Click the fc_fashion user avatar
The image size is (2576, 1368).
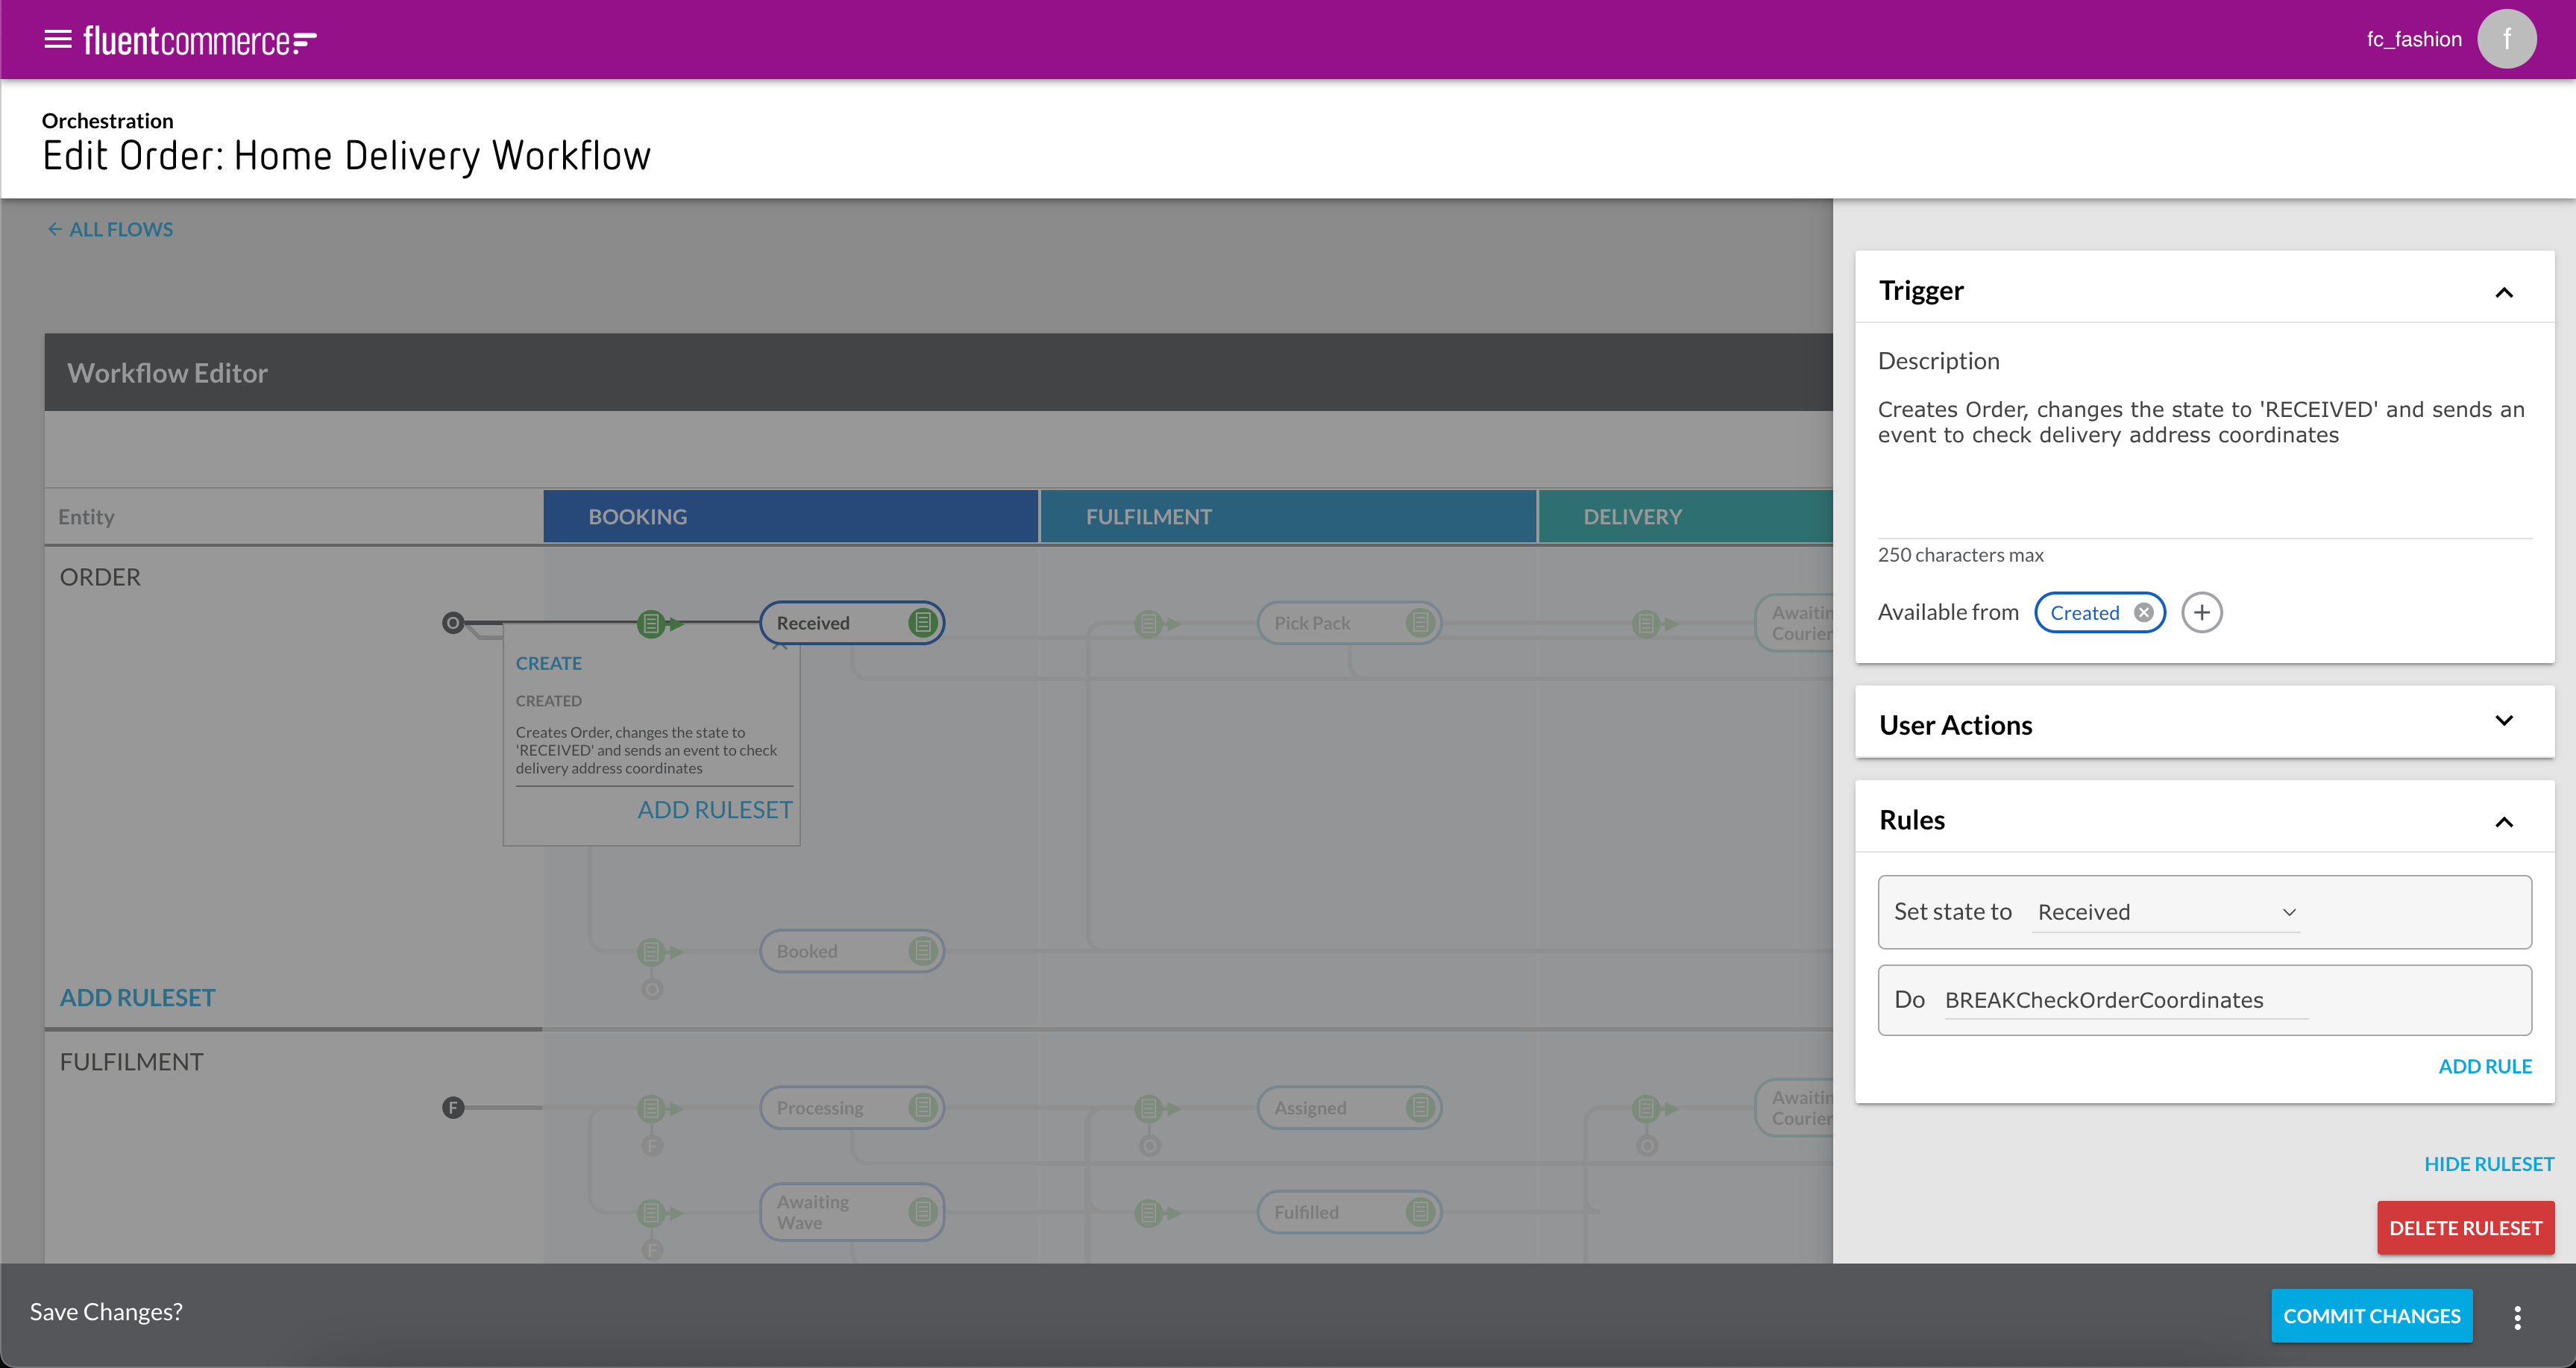point(2506,39)
